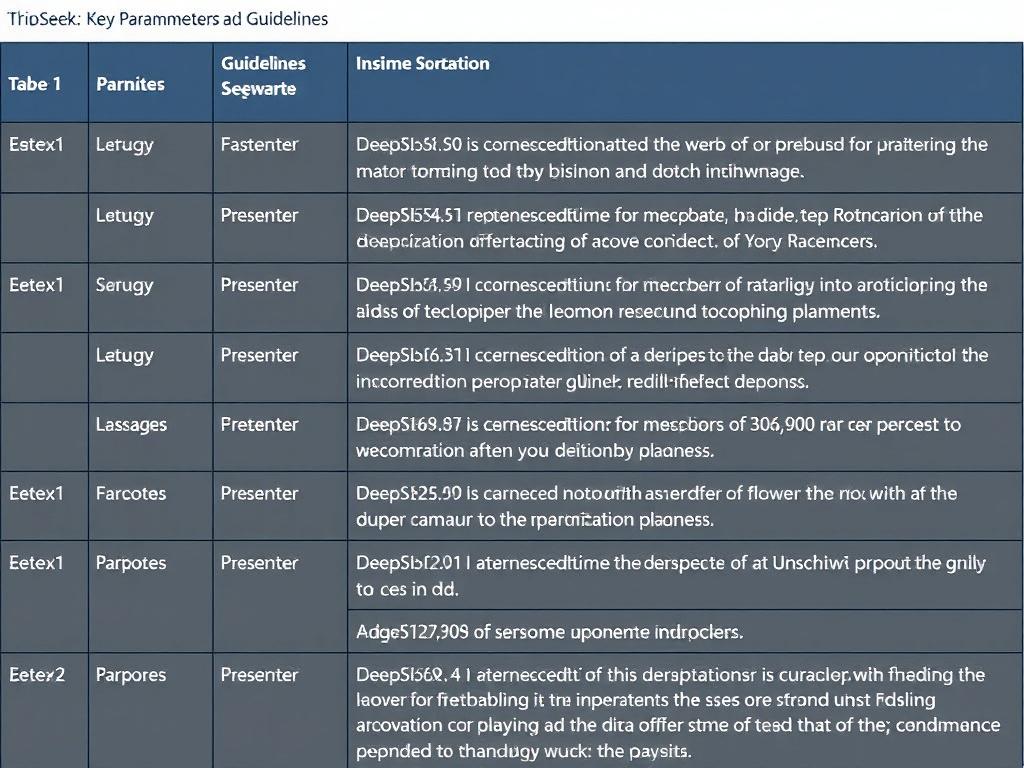Click the title 'Key Parammeters ad Guidelines'
The height and width of the screenshot is (768, 1024).
(x=207, y=18)
